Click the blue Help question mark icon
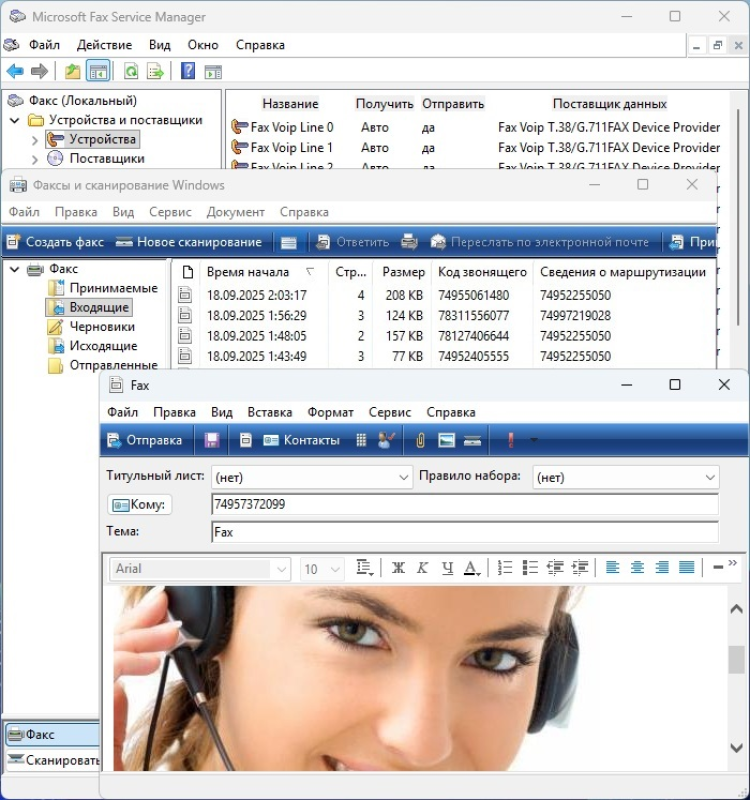This screenshot has height=800, width=750. point(187,71)
